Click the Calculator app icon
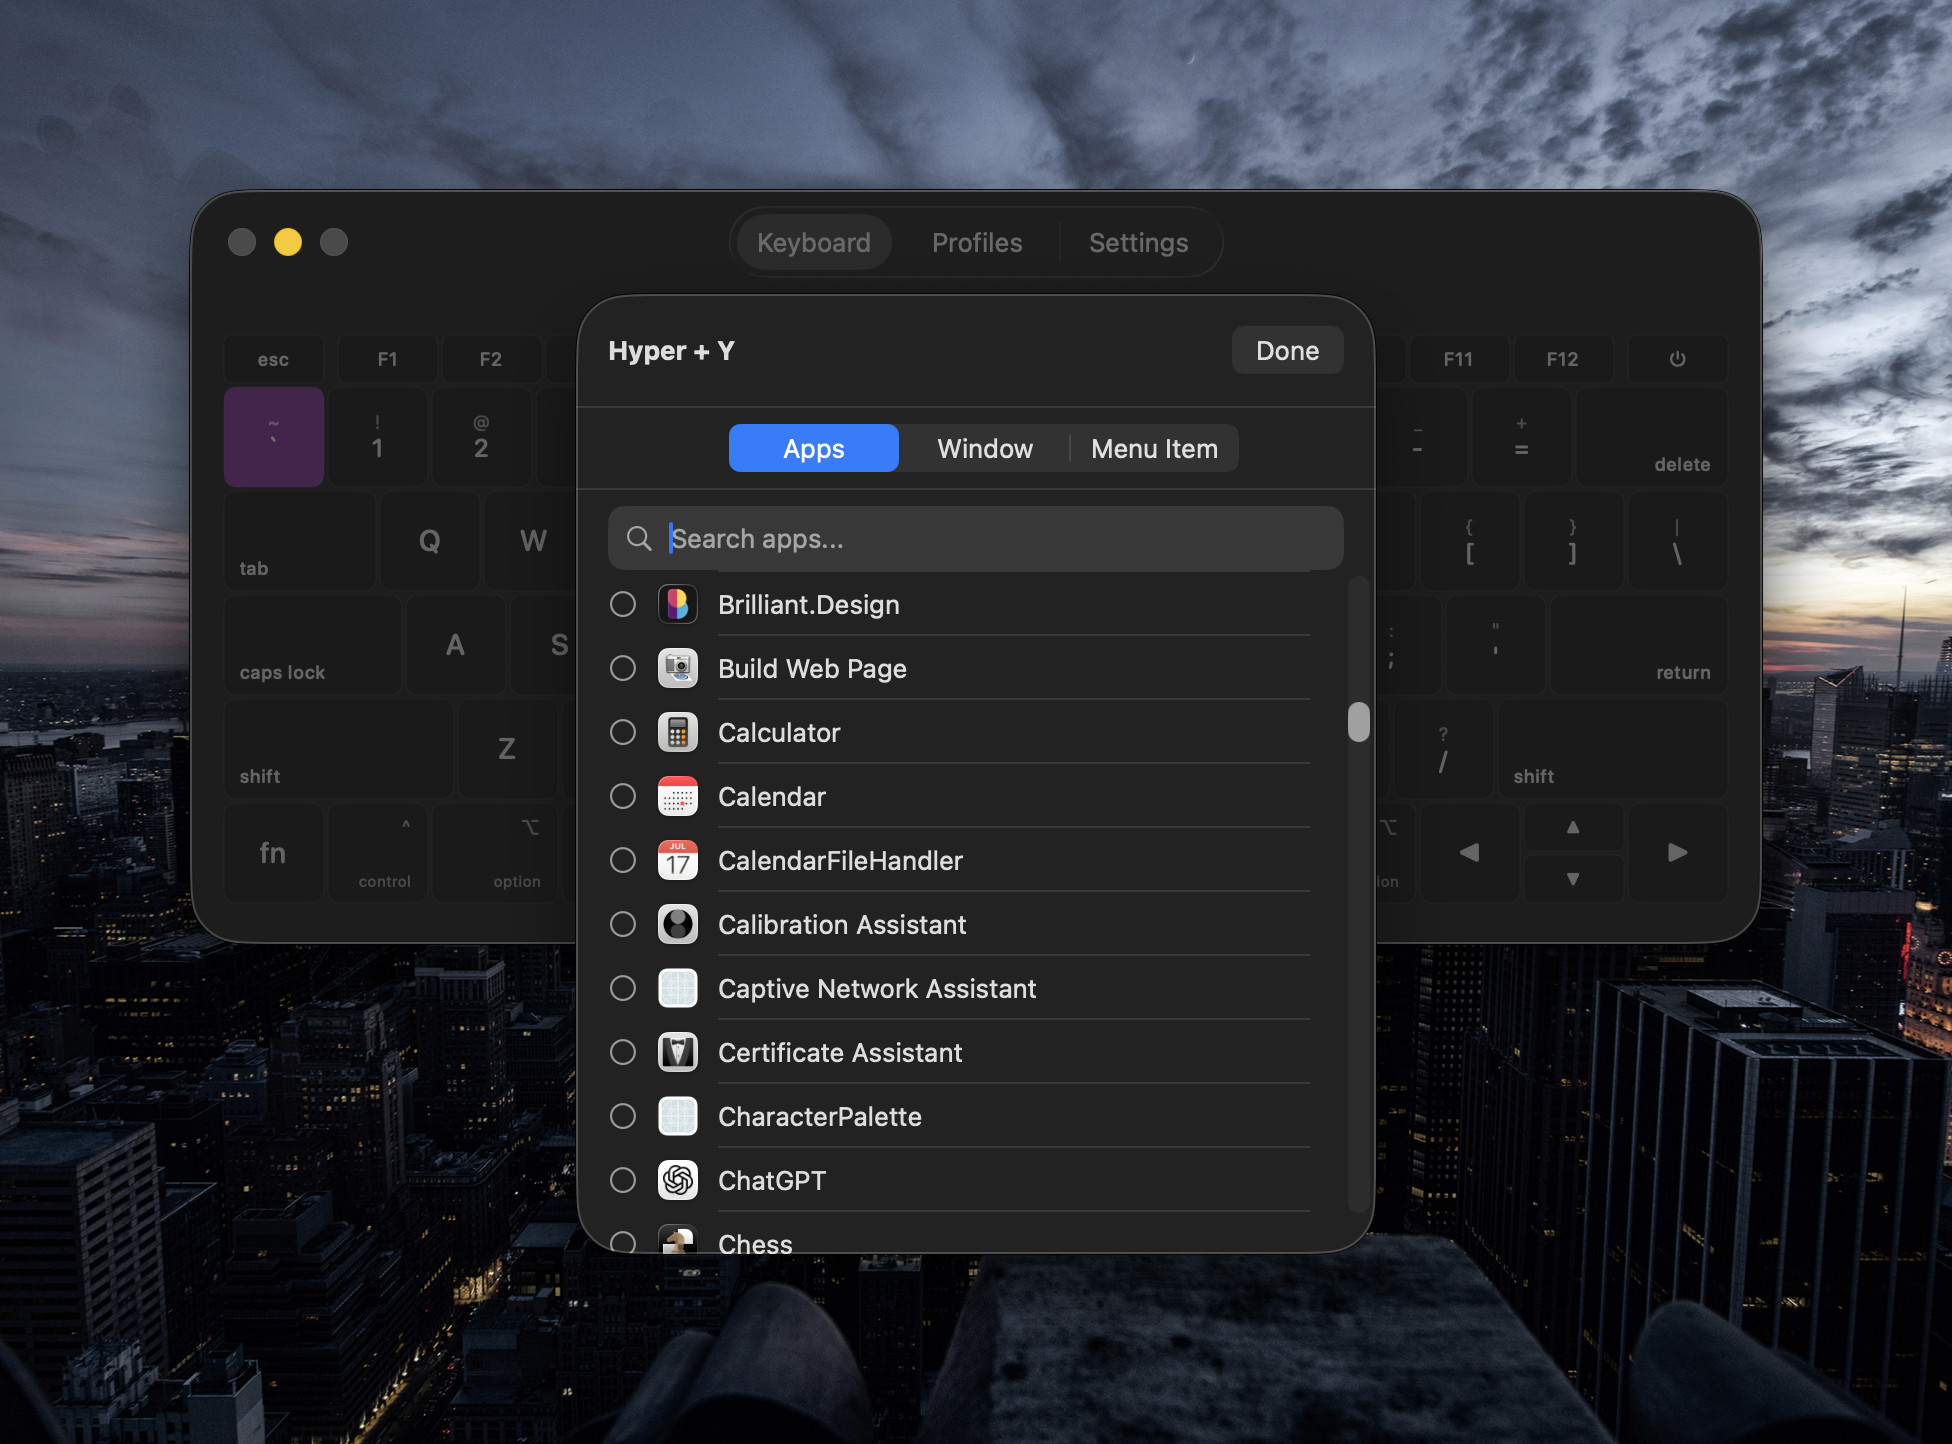This screenshot has height=1444, width=1952. 678,733
